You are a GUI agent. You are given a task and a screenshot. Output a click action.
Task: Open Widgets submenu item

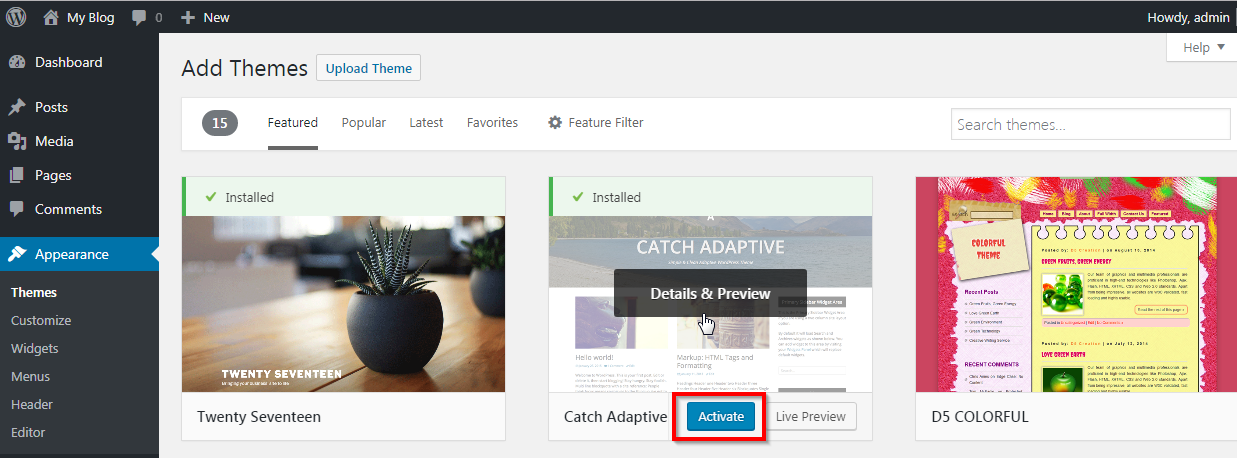pyautogui.click(x=35, y=349)
